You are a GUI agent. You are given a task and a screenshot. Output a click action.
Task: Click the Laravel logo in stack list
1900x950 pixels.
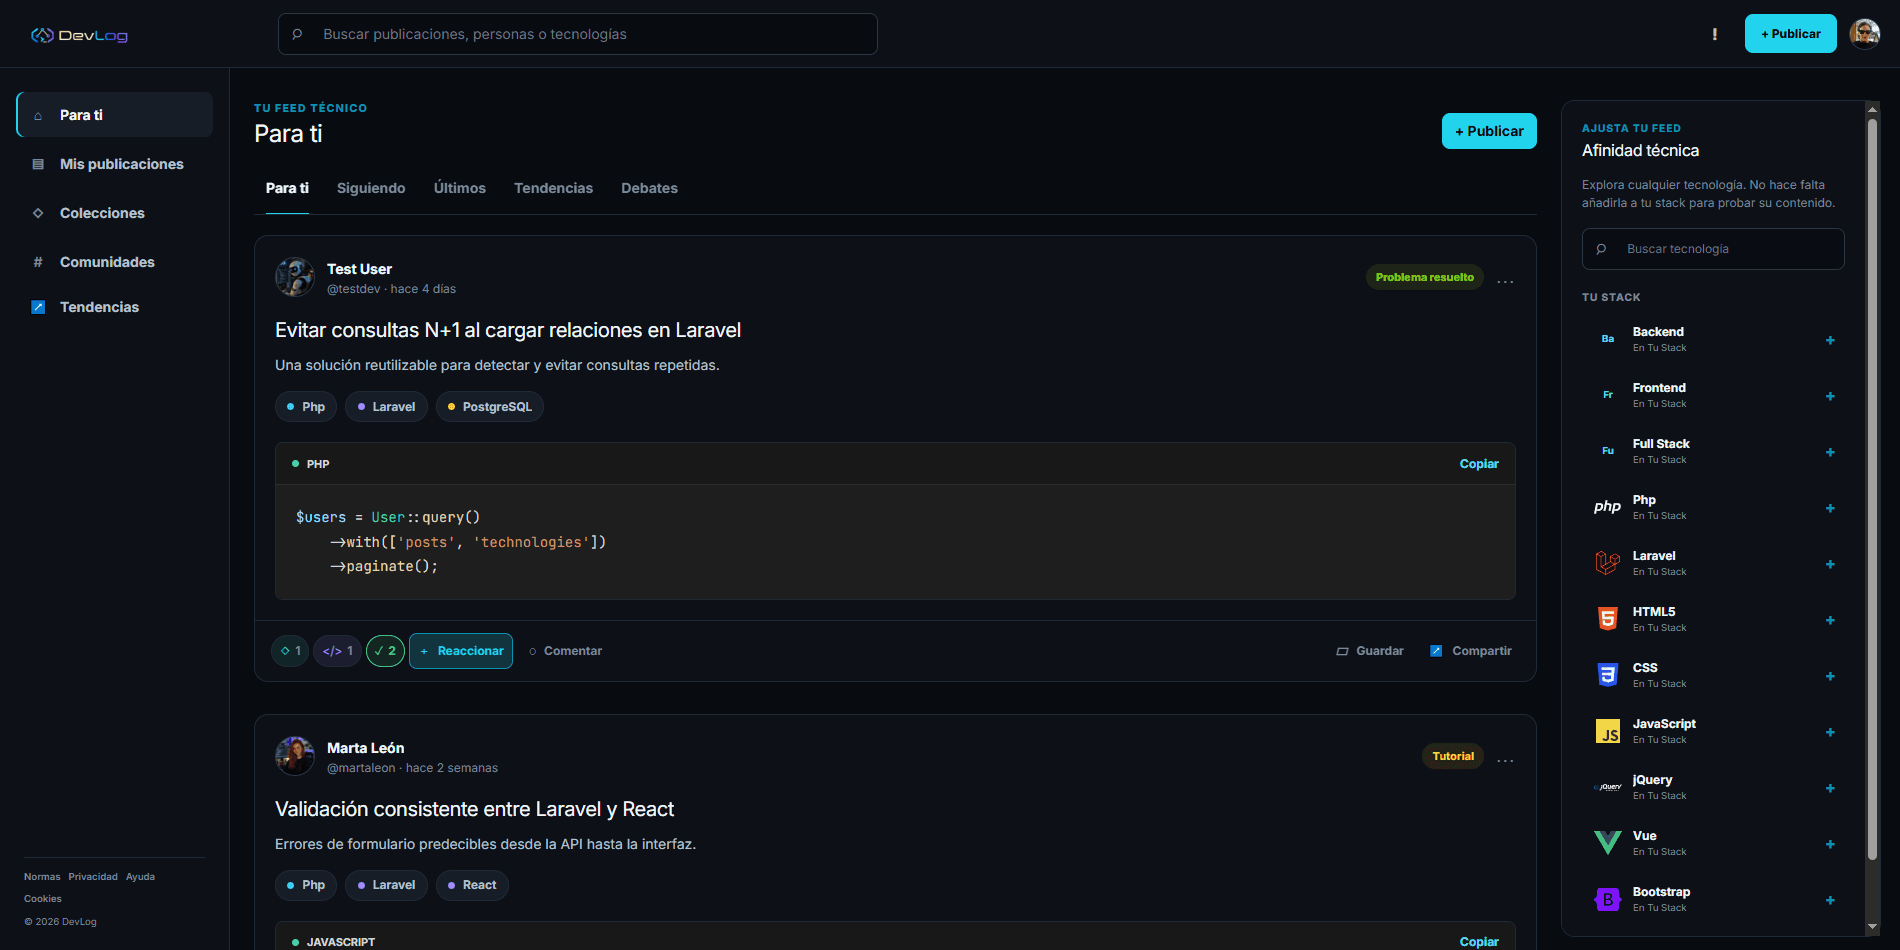click(1607, 563)
